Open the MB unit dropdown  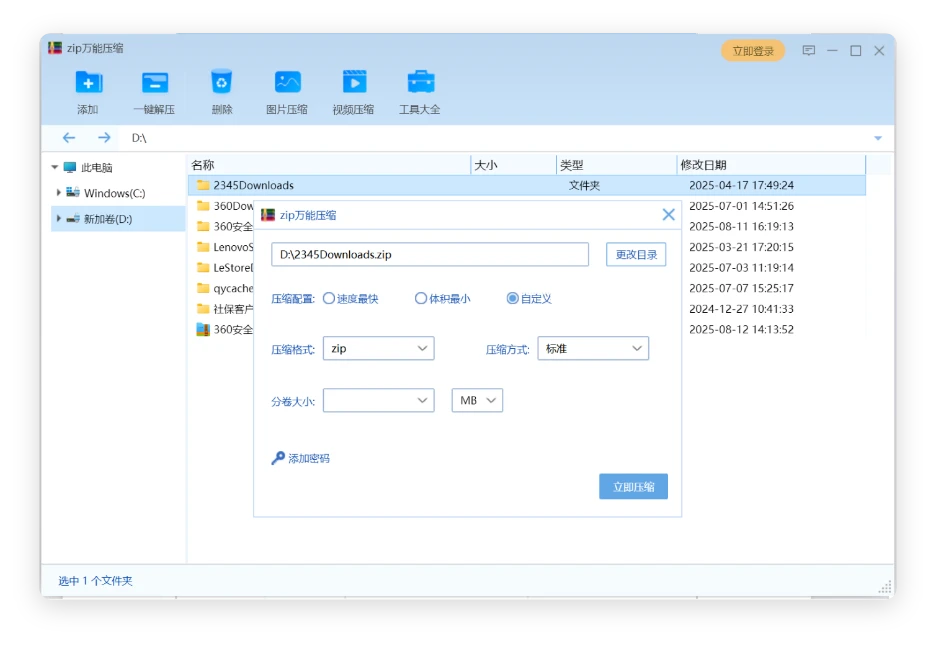[x=477, y=401]
